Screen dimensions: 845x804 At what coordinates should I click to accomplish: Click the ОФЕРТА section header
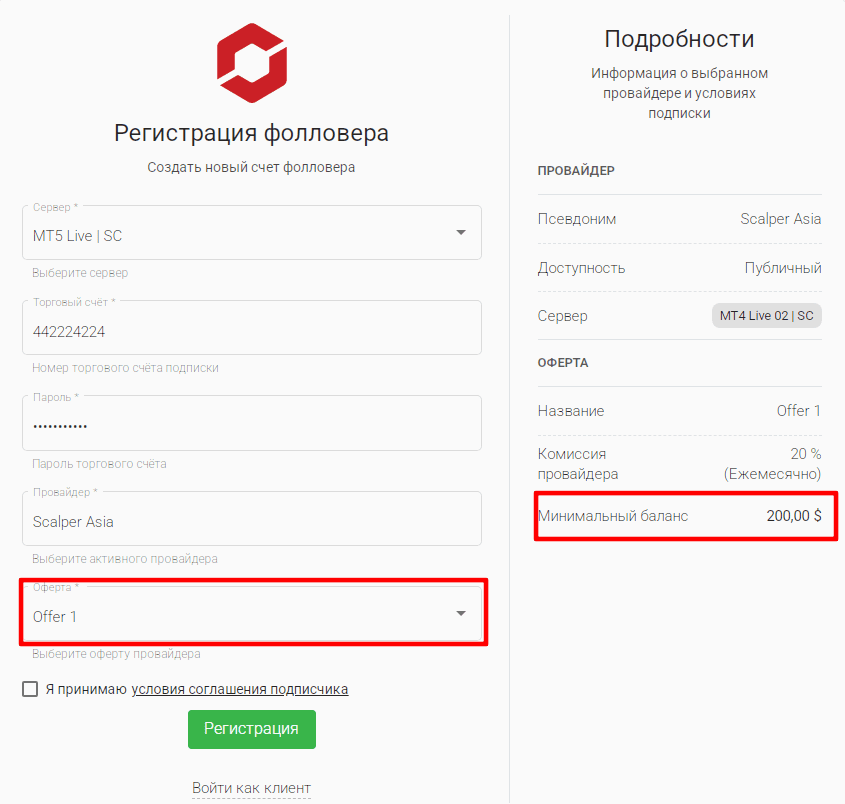click(563, 363)
